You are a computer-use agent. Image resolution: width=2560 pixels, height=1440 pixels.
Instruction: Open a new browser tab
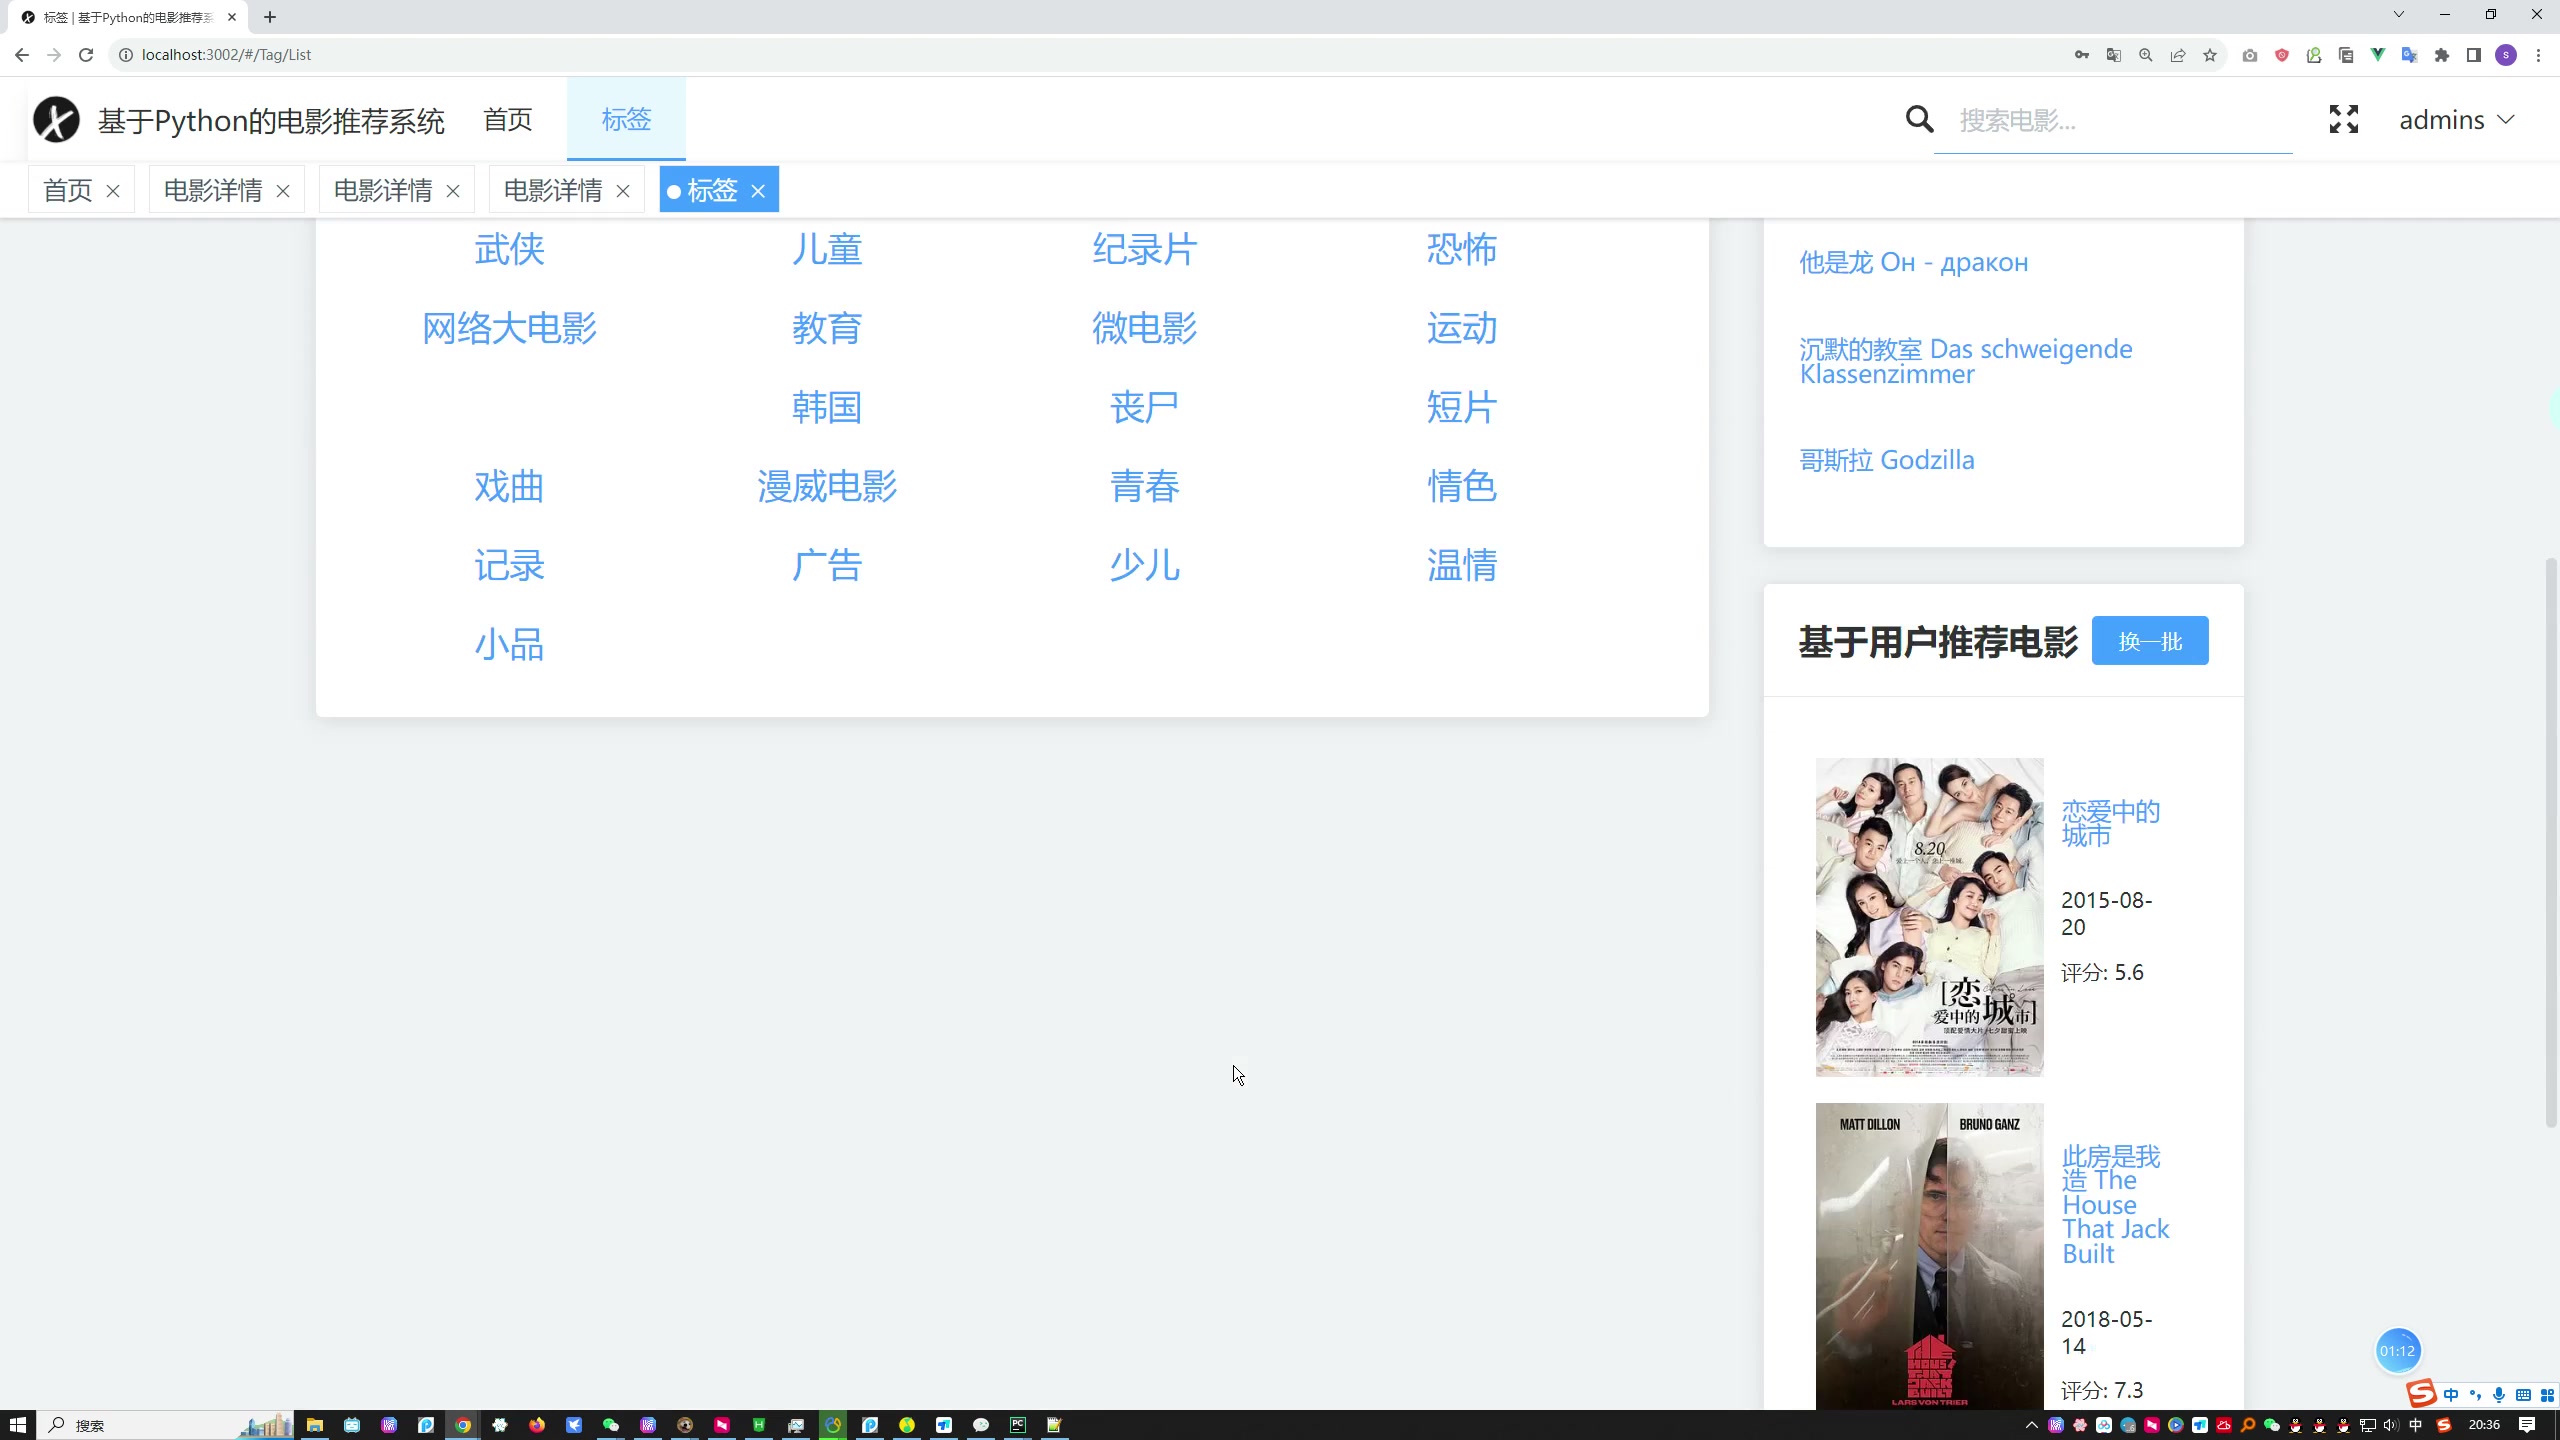270,17
